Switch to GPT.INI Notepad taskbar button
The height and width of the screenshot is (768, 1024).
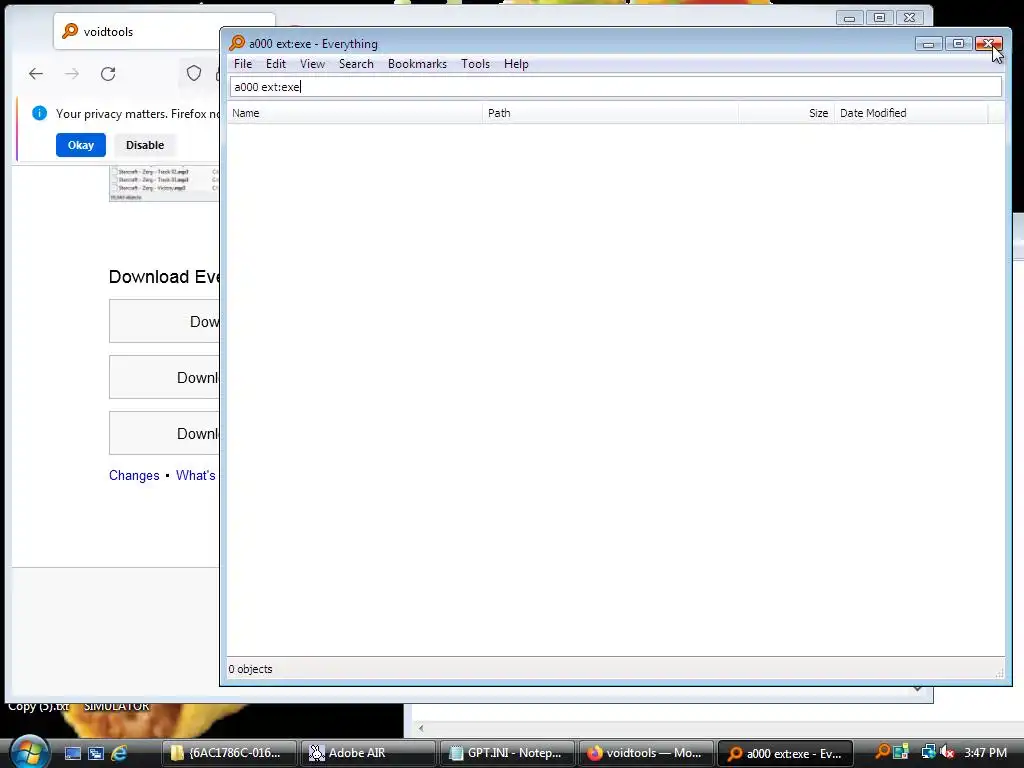(507, 753)
